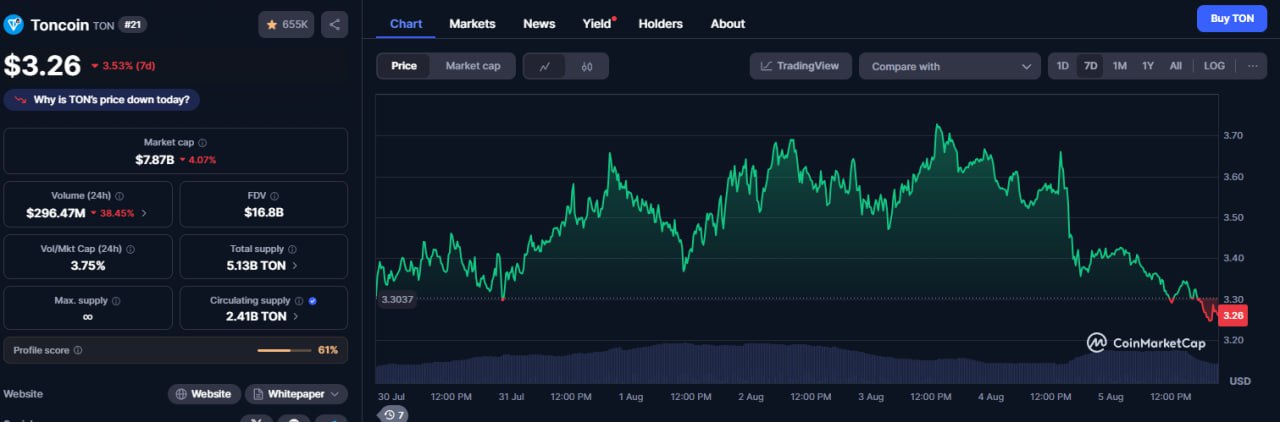Screen dimensions: 1280x422
Task: Click the Circulating supply info icon
Action: (298, 301)
